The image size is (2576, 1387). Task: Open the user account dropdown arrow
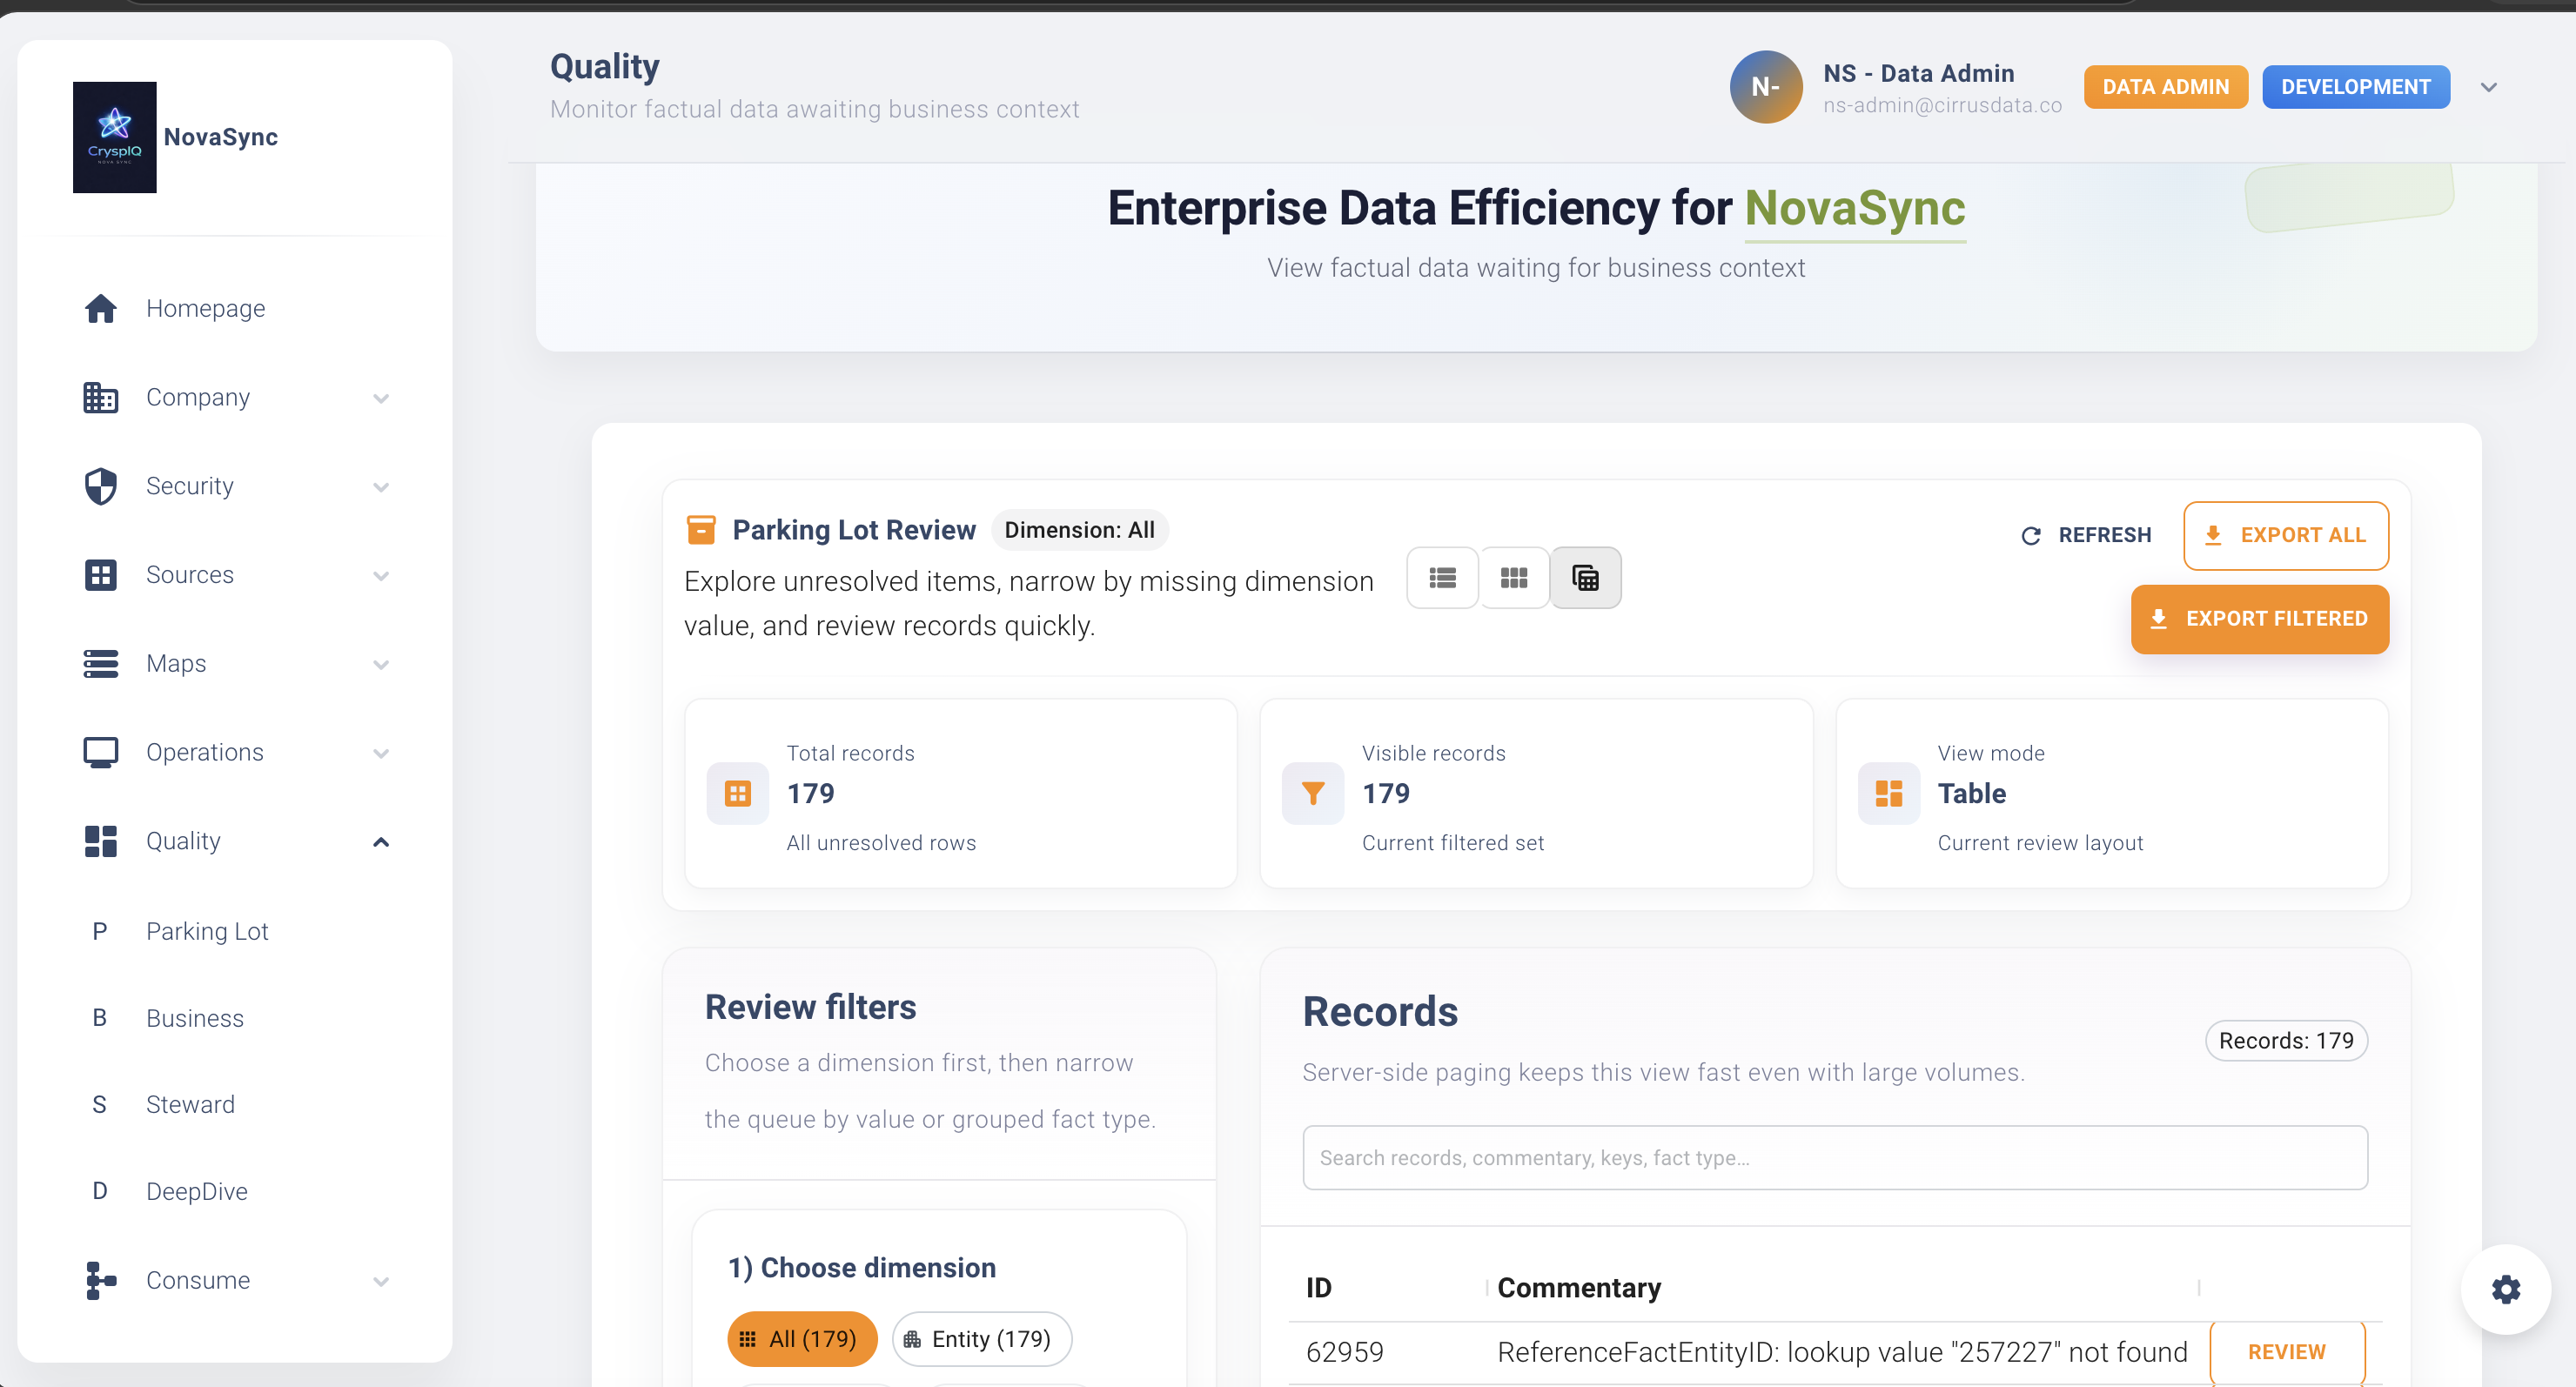[x=2489, y=88]
